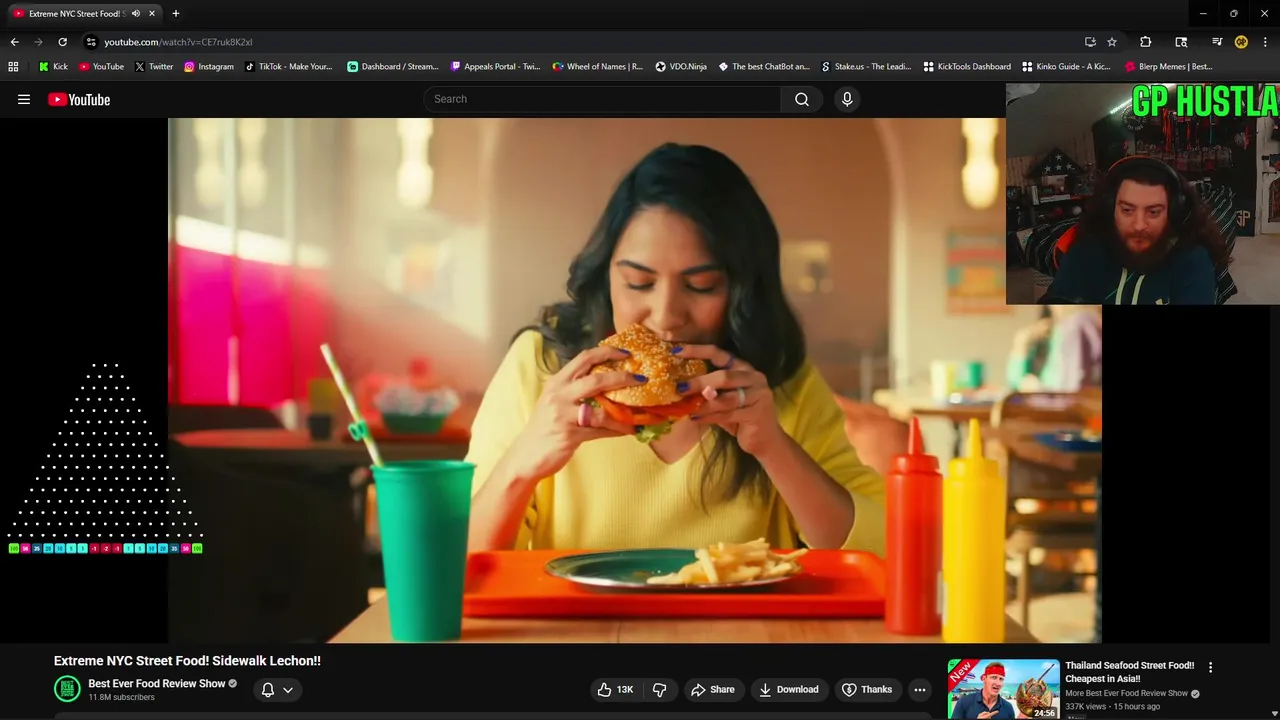Like the video with 13K likes
This screenshot has height=720, width=1280.
tap(615, 689)
